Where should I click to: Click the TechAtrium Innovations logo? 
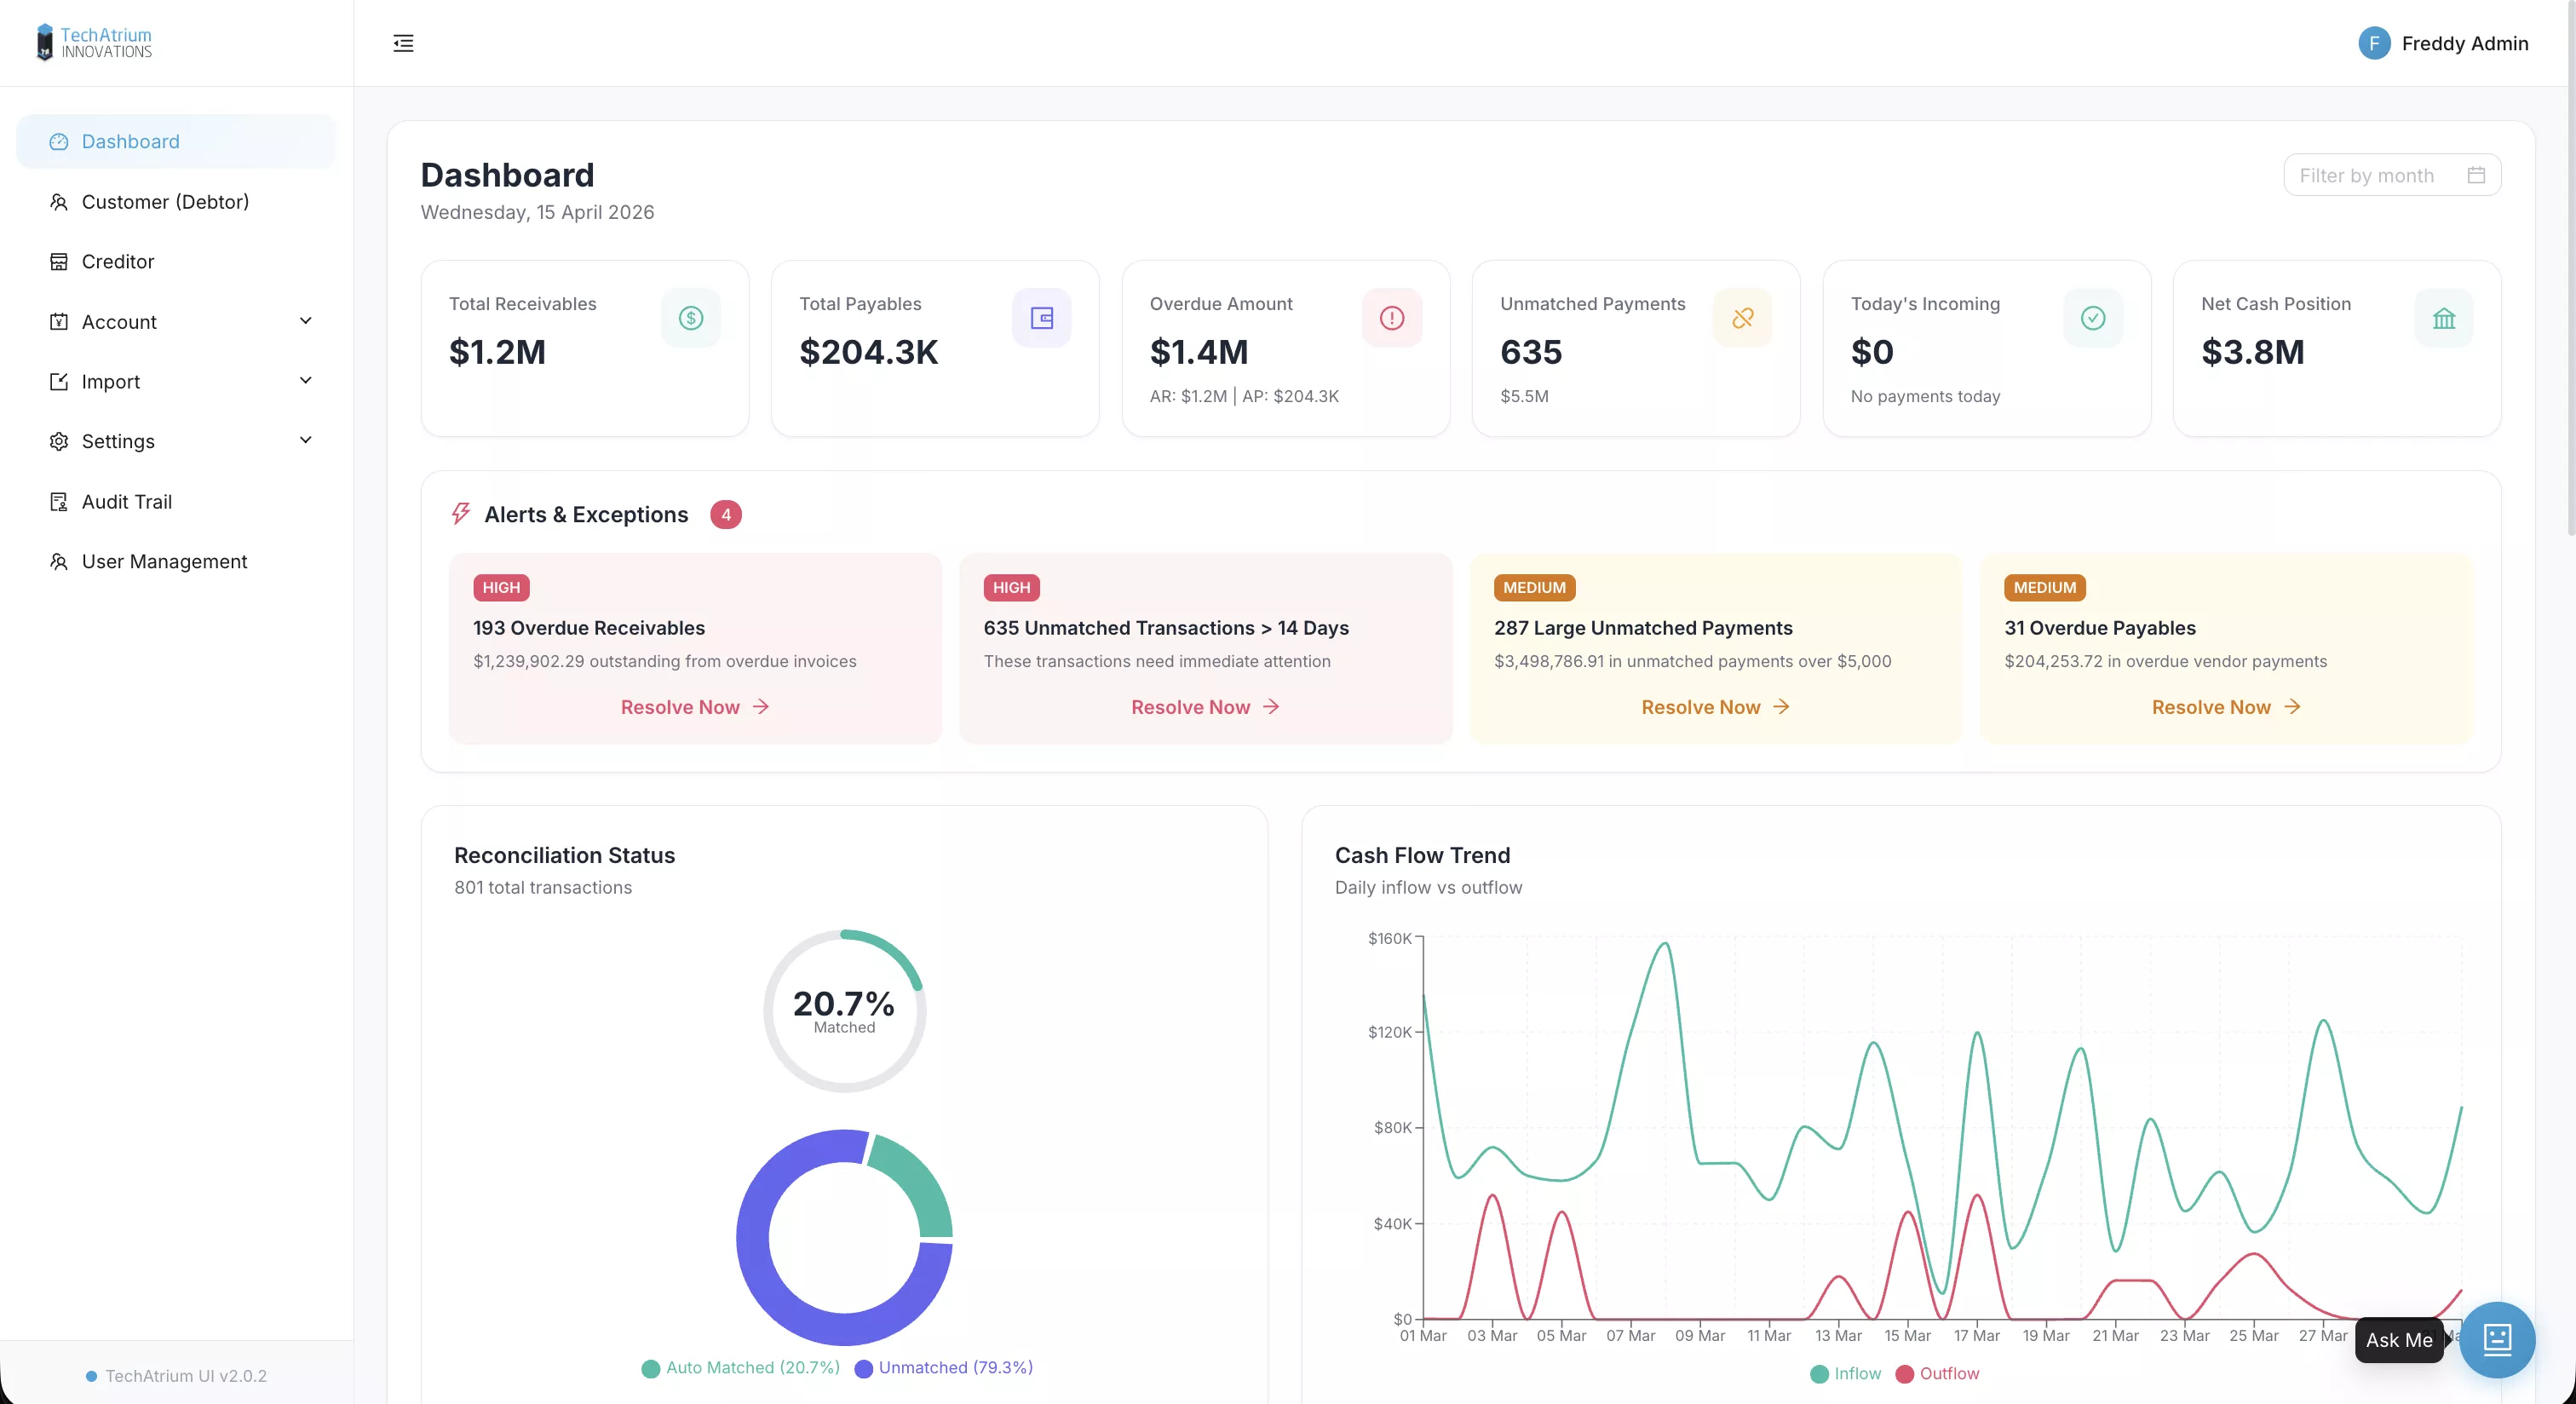tap(94, 43)
